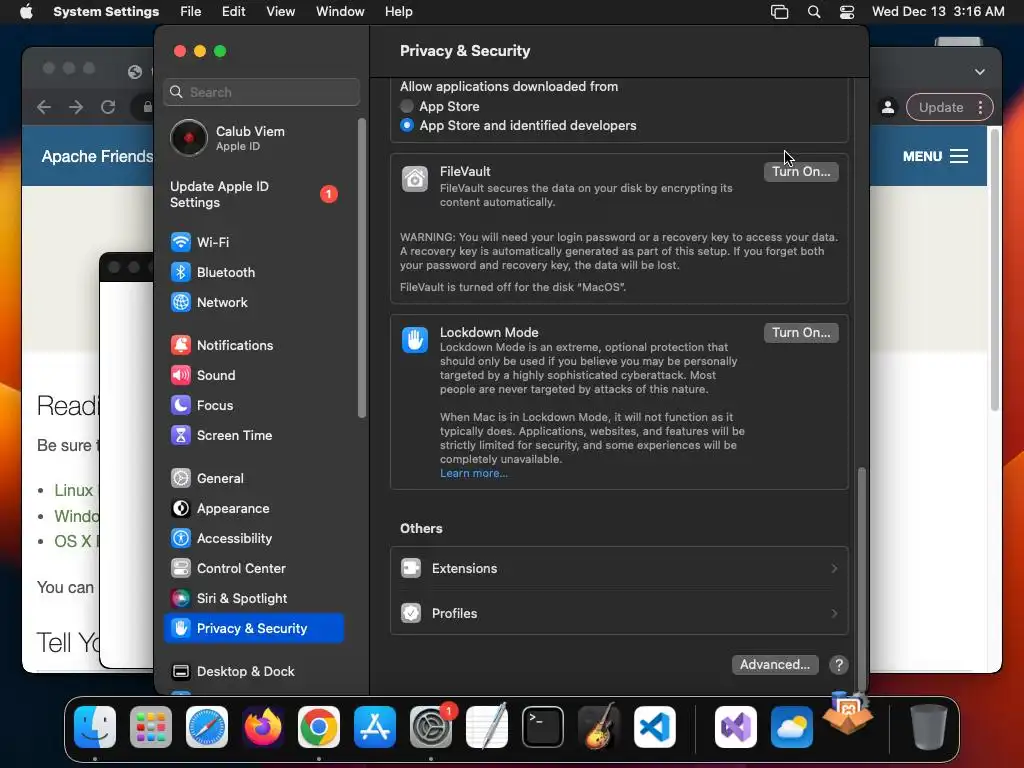Select Privacy & Security in sidebar
This screenshot has width=1024, height=768.
(x=253, y=628)
